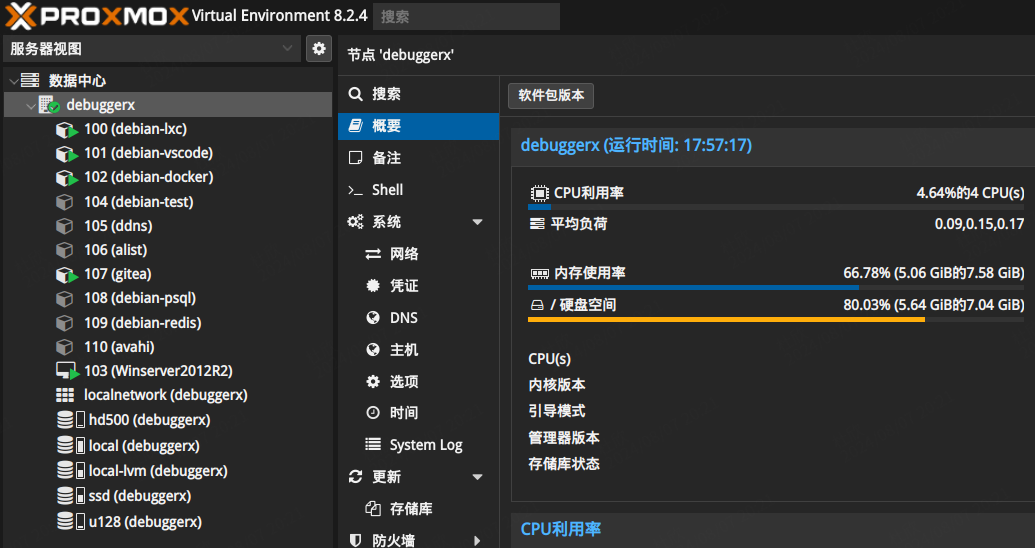Viewport: 1035px width, 548px height.
Task: Select the 数据中心 tree label
Action: pos(77,81)
